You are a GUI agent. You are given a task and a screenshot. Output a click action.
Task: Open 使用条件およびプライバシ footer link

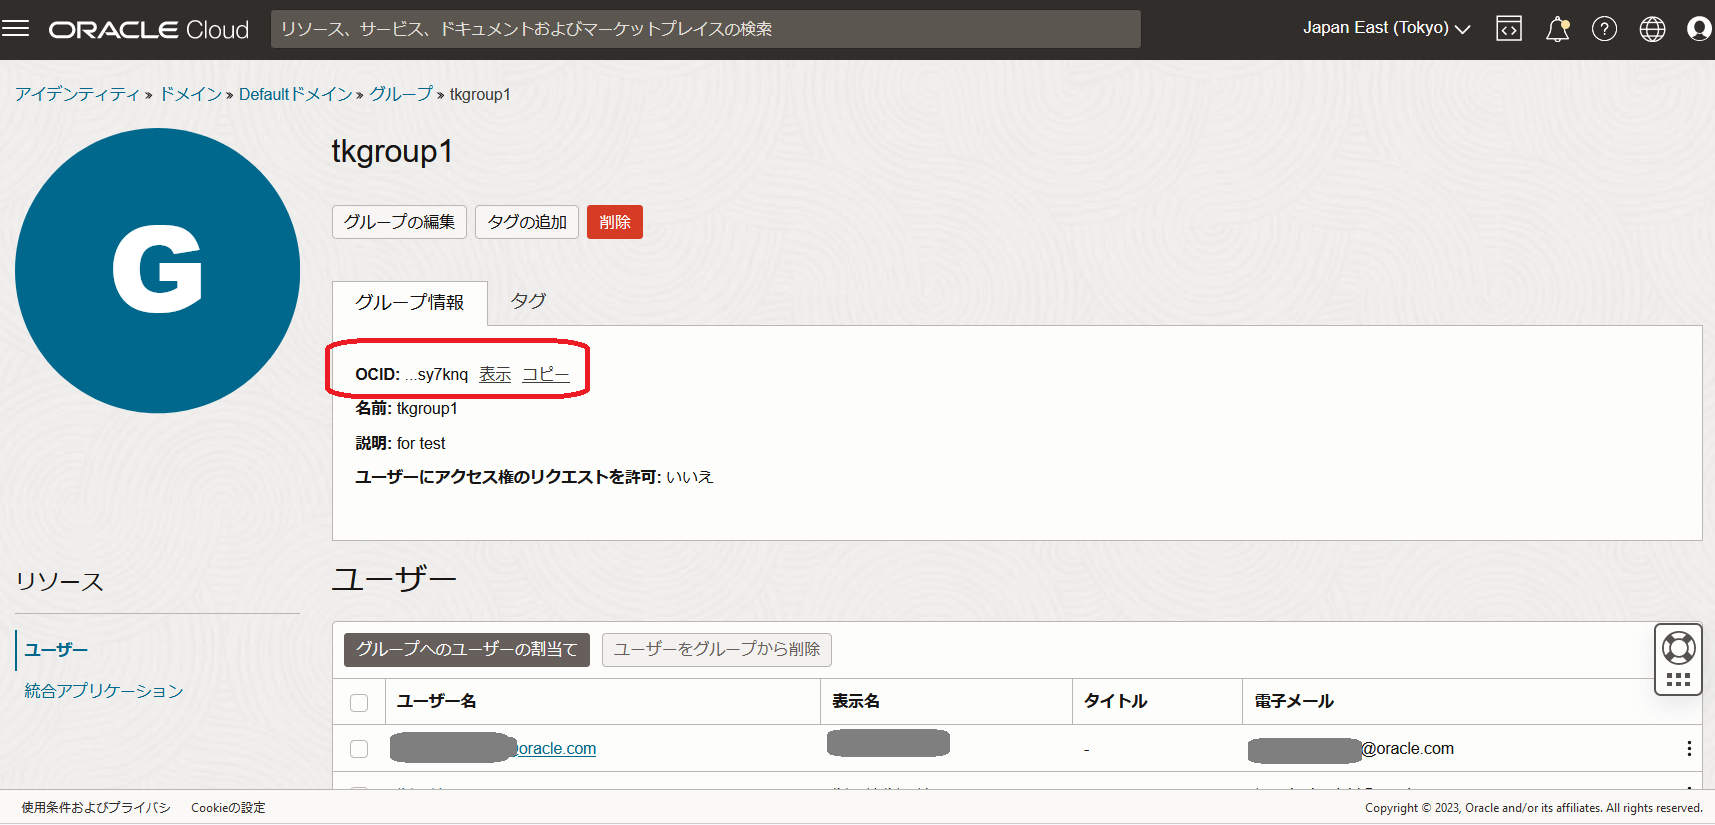tap(96, 808)
